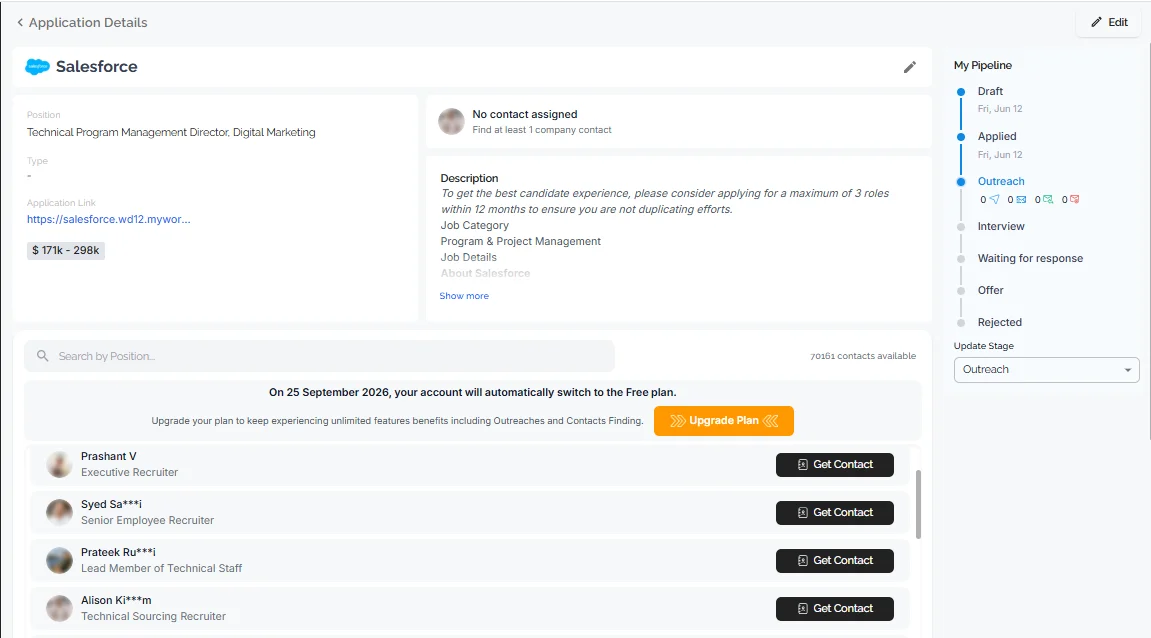This screenshot has height=638, width=1151.
Task: Focus the Search by Position field
Action: 319,356
